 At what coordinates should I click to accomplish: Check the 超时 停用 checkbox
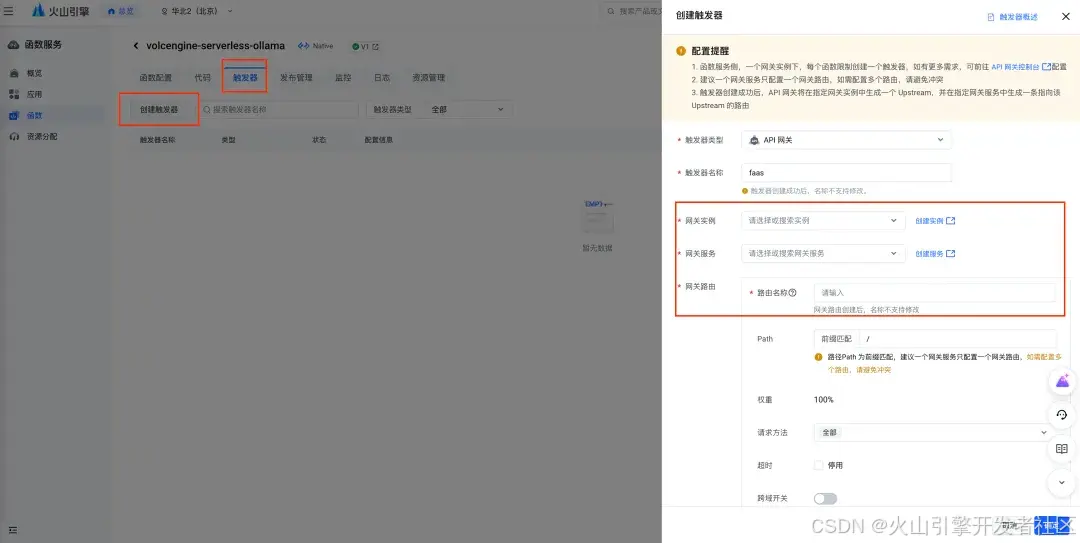818,466
